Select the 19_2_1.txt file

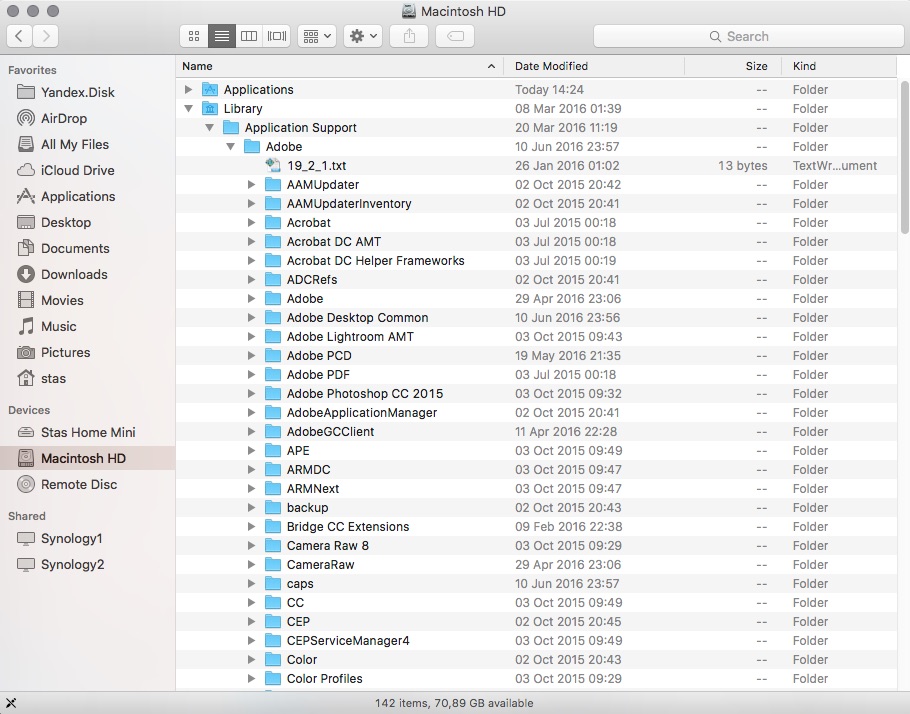tap(536, 165)
